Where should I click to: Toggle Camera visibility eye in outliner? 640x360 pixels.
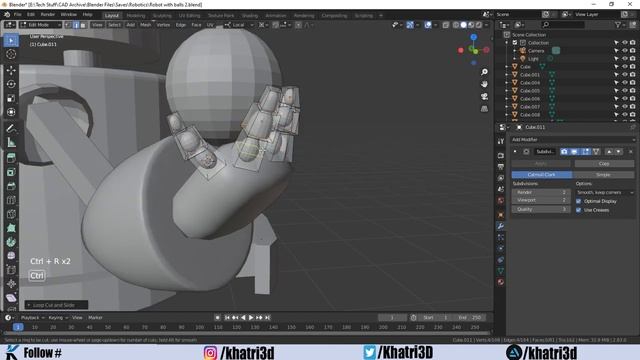(x=624, y=51)
